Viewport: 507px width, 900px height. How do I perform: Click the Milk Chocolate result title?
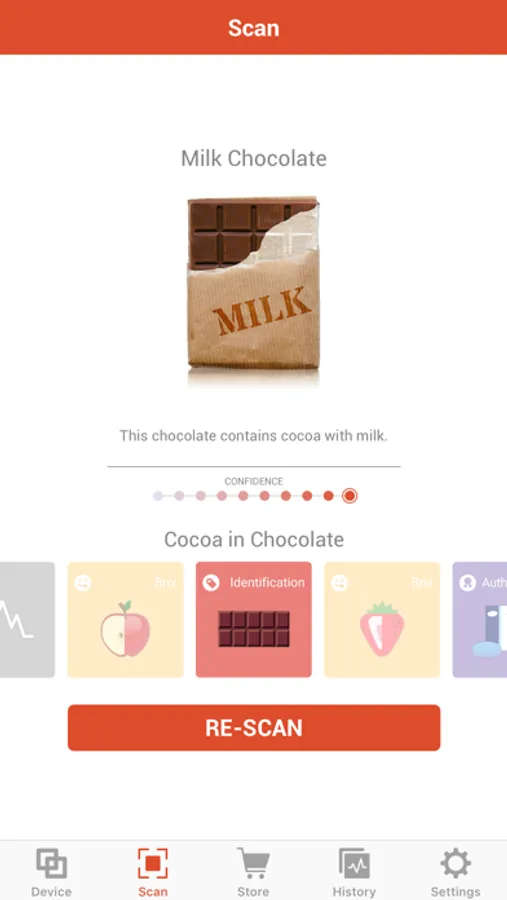click(x=254, y=158)
